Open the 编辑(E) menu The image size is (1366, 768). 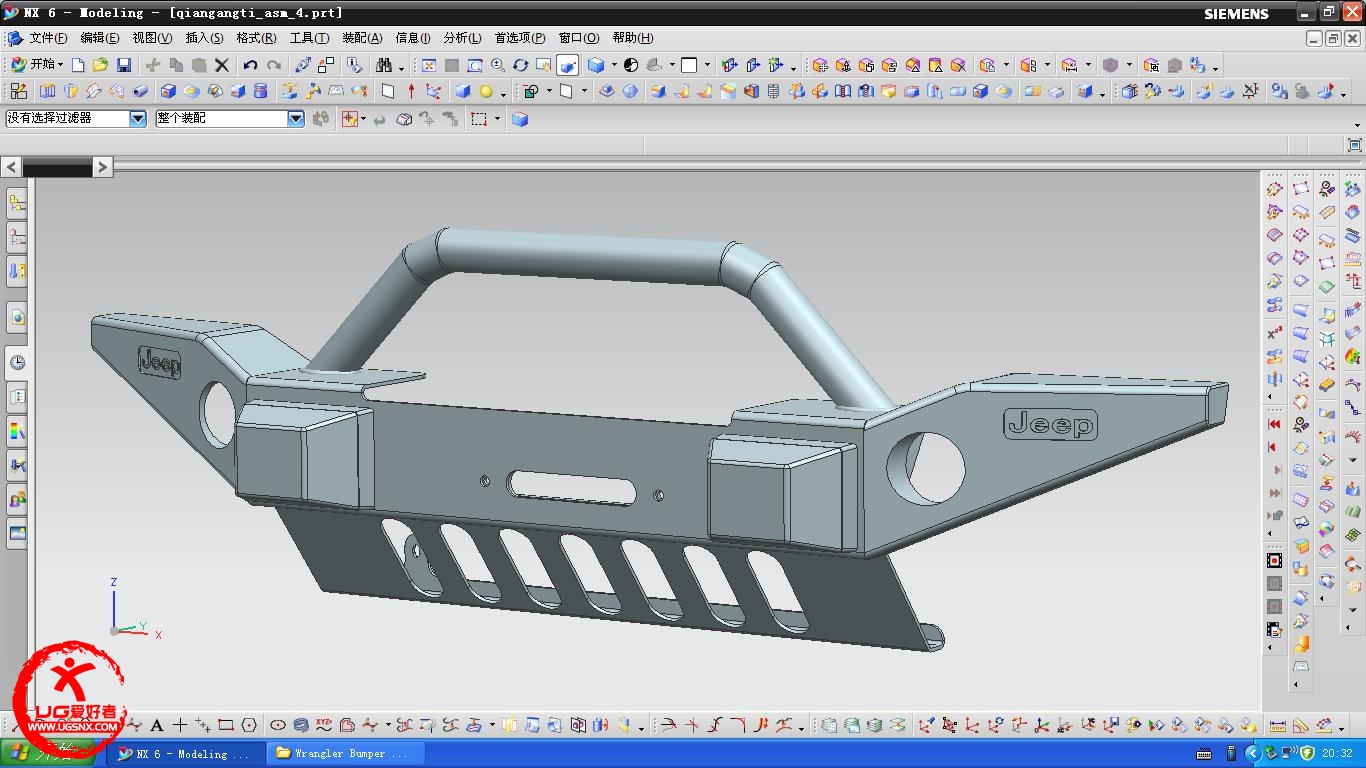click(x=100, y=38)
